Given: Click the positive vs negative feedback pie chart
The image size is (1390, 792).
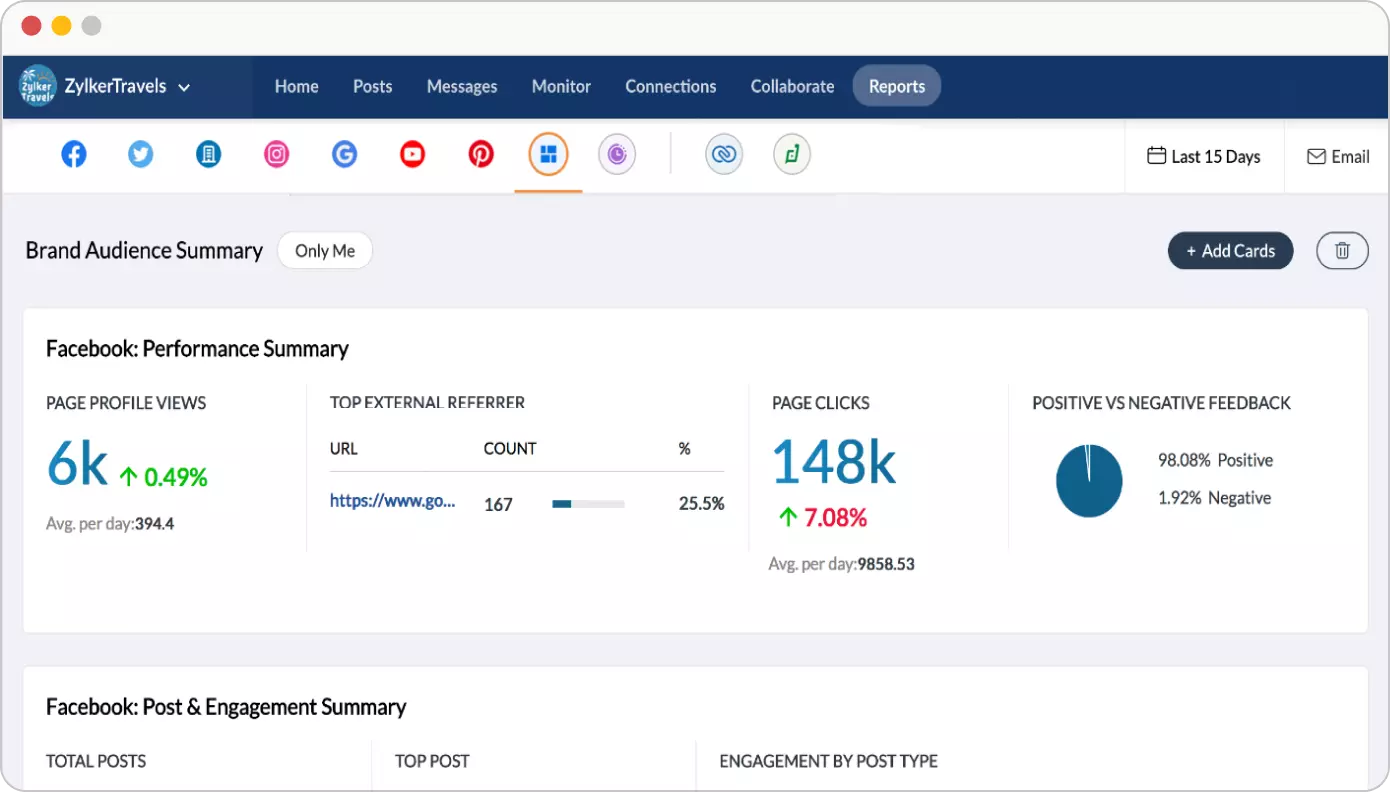Looking at the screenshot, I should coord(1089,481).
